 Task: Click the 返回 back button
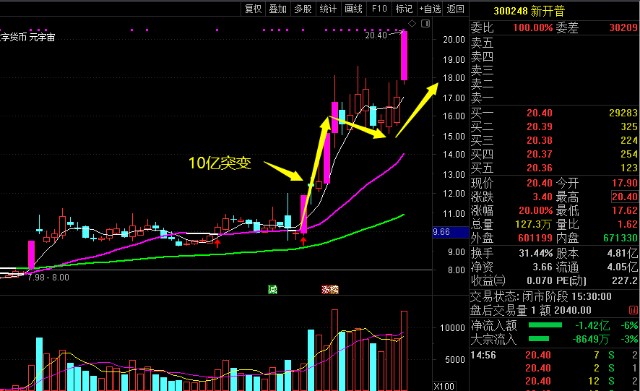point(455,9)
